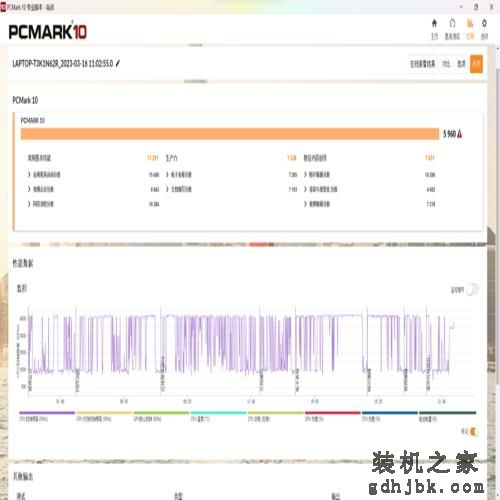Select the blue GPU load legend
This screenshot has height=500, width=500.
pyautogui.click(x=390, y=416)
